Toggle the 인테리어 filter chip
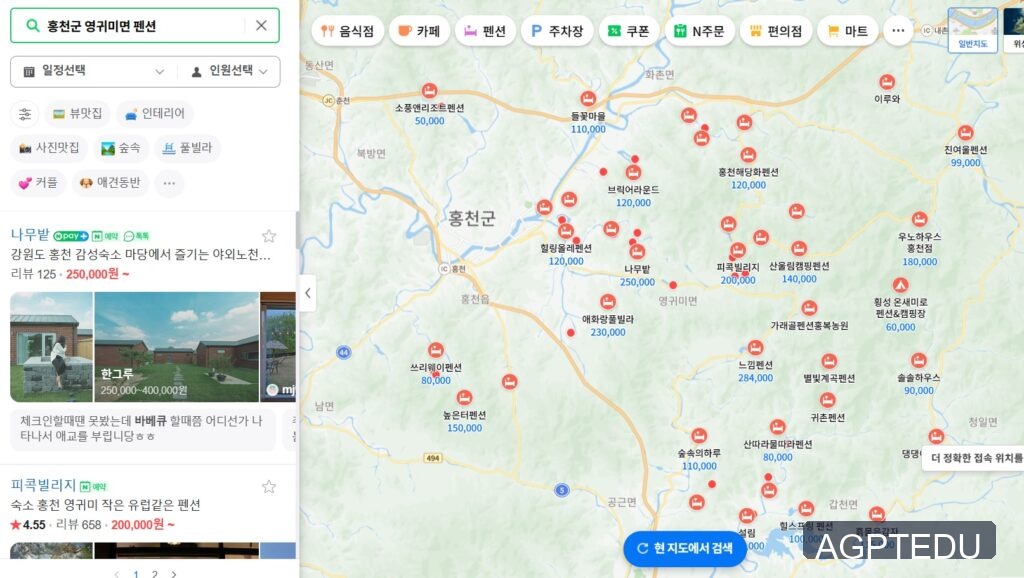The width and height of the screenshot is (1024, 578). pos(155,114)
